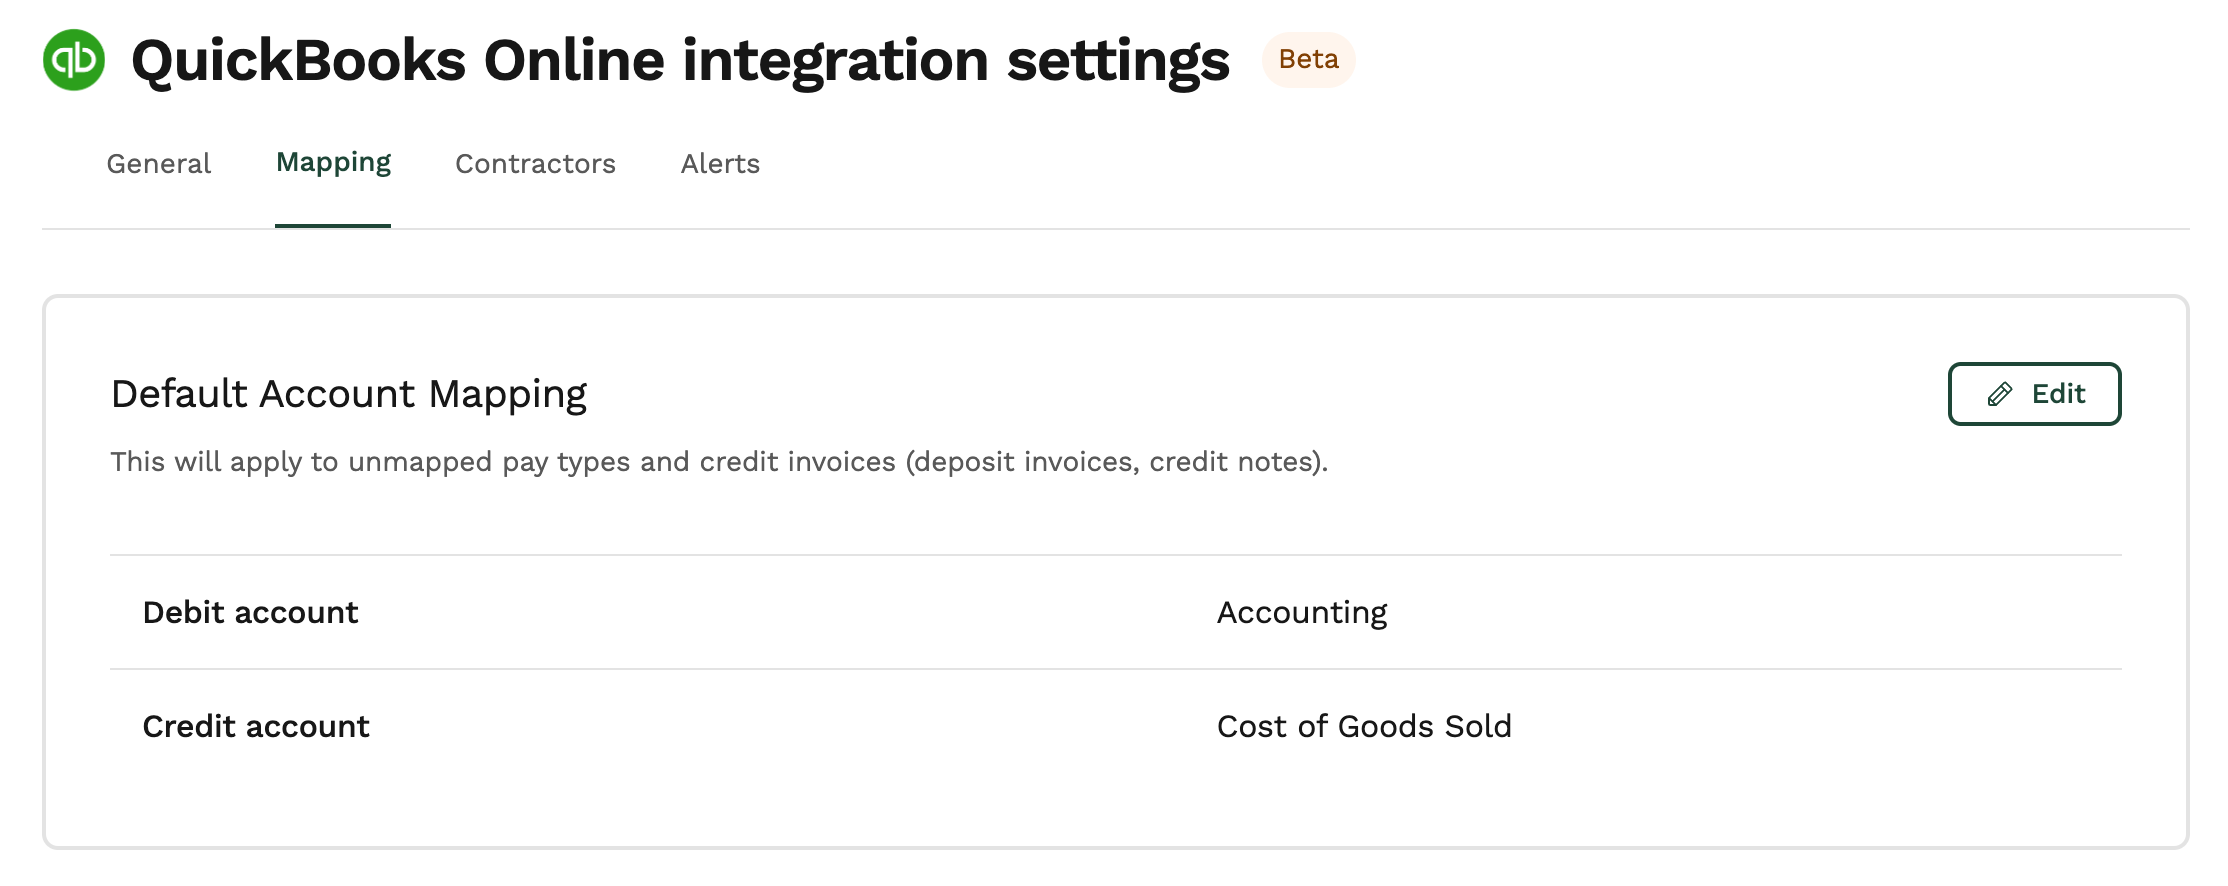Viewport: 2228px width, 886px height.
Task: Click the word Mapping in the heading
Action: 507,394
